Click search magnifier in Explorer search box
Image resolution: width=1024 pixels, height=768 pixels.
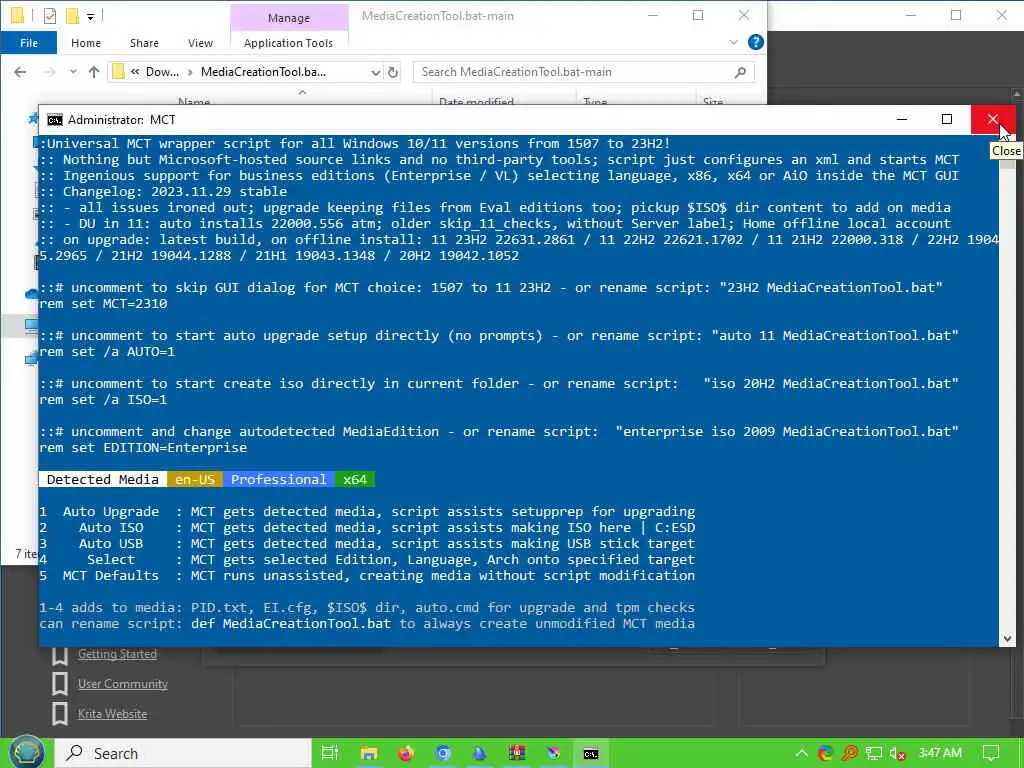[740, 72]
